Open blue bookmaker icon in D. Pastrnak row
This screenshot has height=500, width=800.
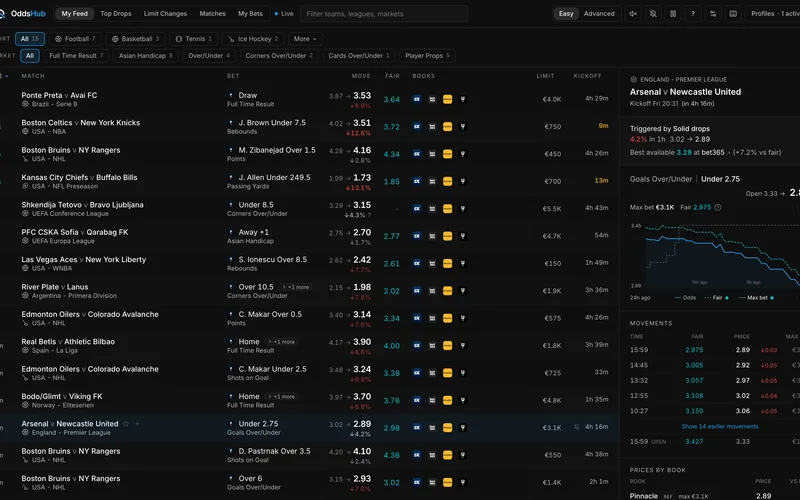coord(417,455)
